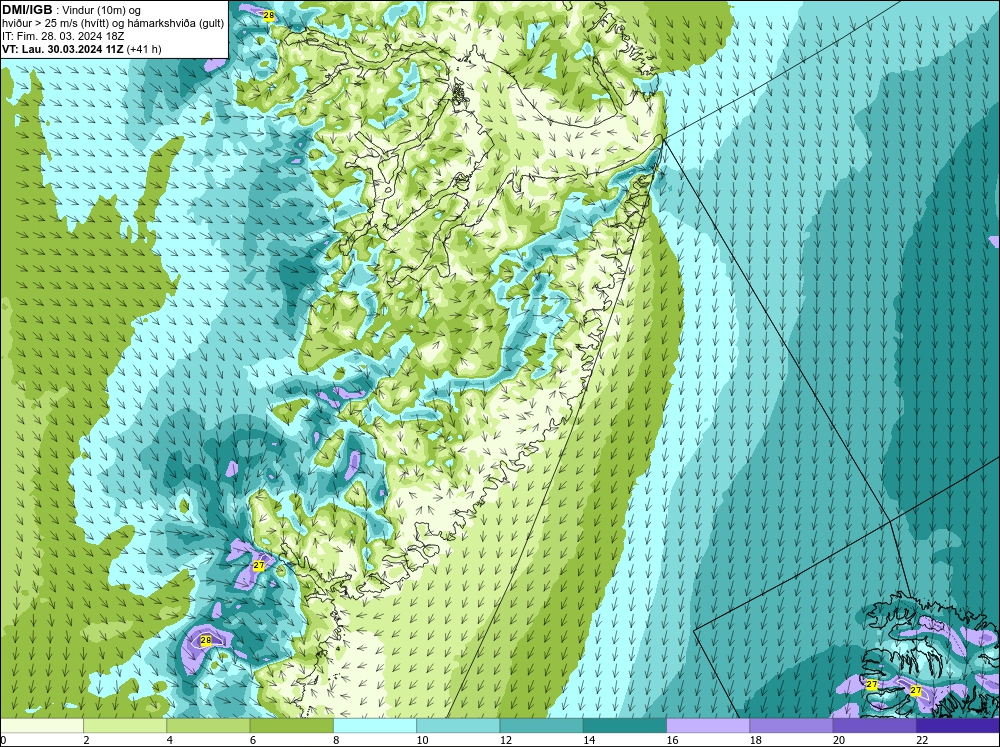
Task: Click the 'hviður > 25 m/s (hvítt)' description line
Action: (x=112, y=23)
